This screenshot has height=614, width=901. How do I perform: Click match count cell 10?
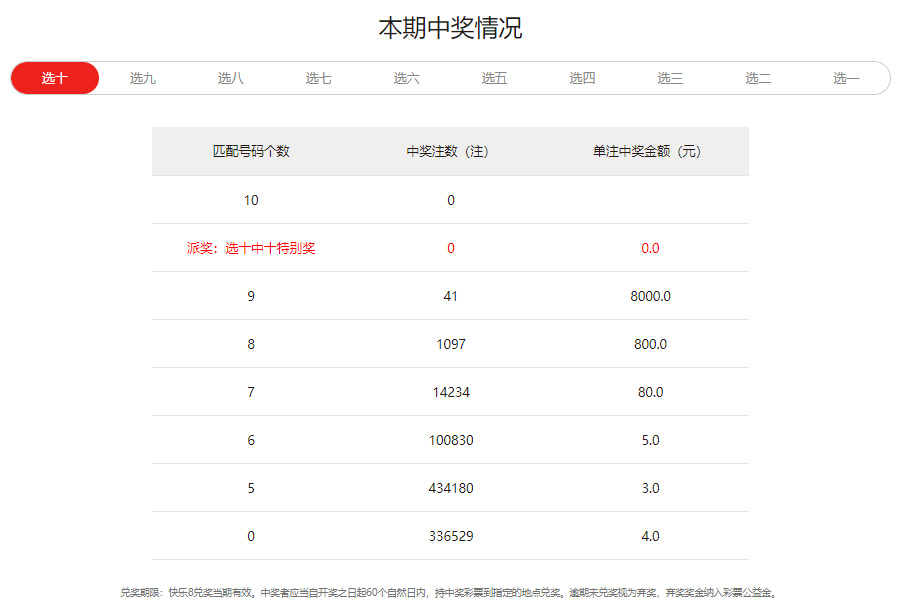251,200
